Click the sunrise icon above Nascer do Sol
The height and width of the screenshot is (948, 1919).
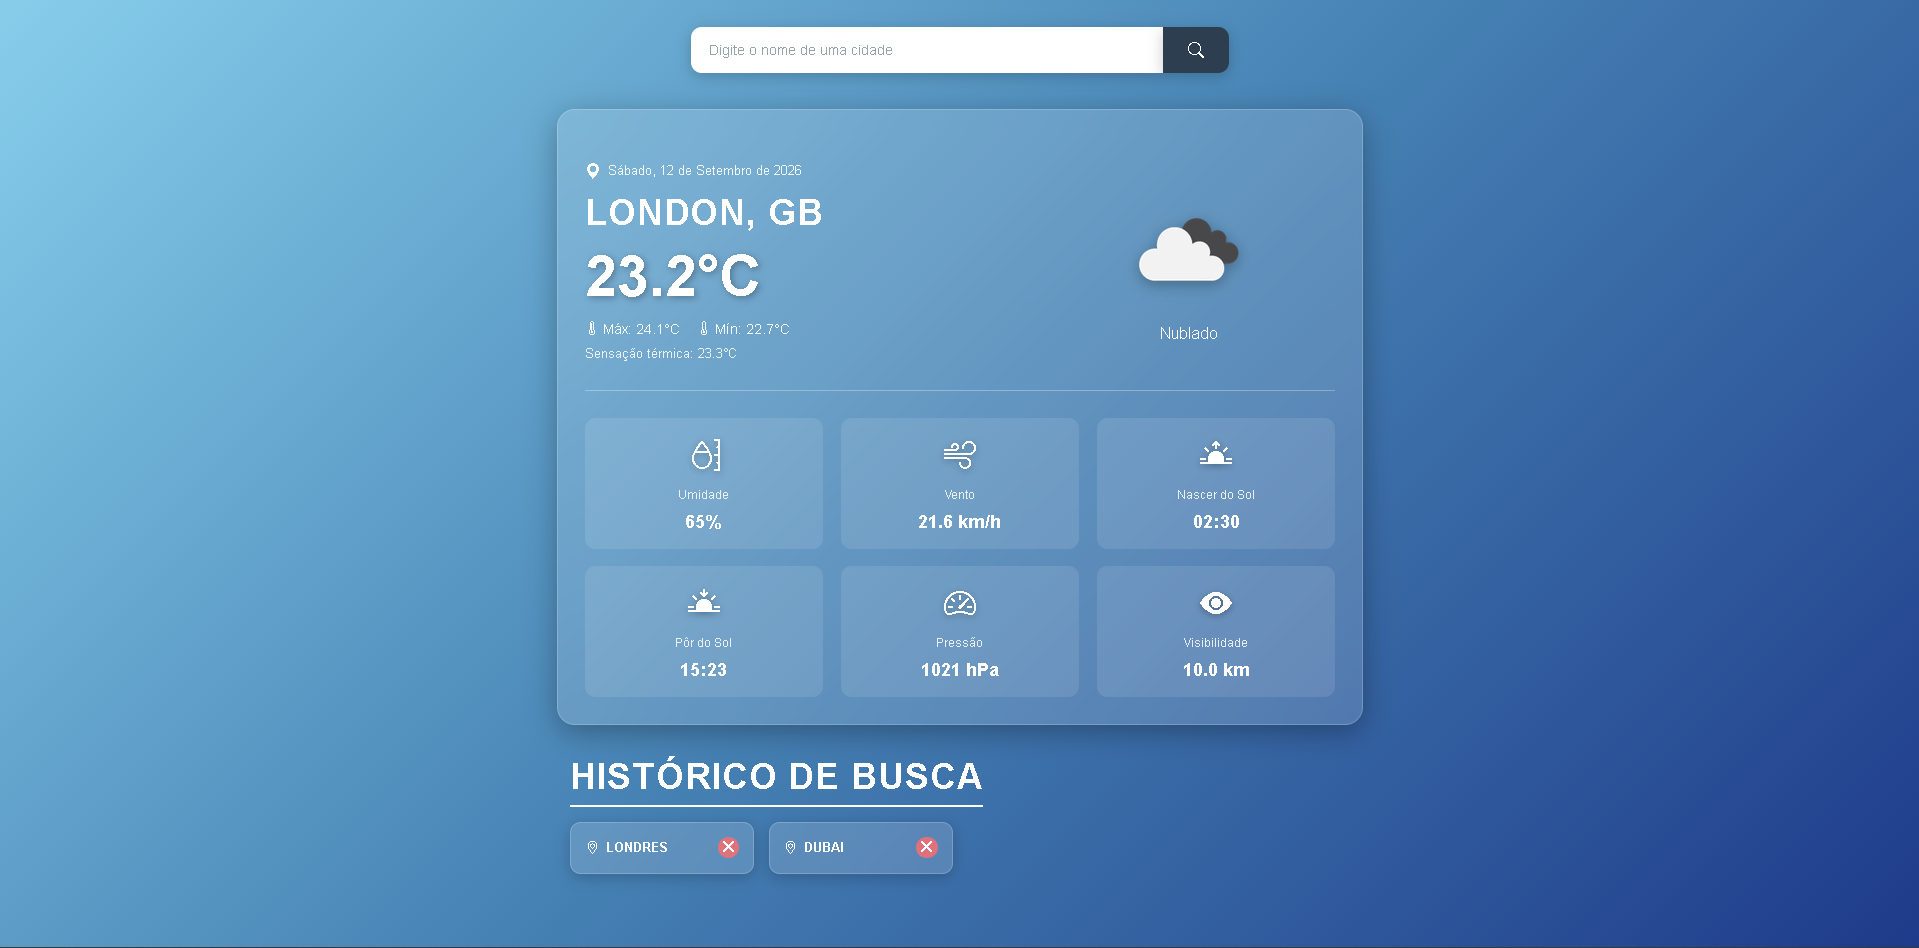pyautogui.click(x=1216, y=454)
